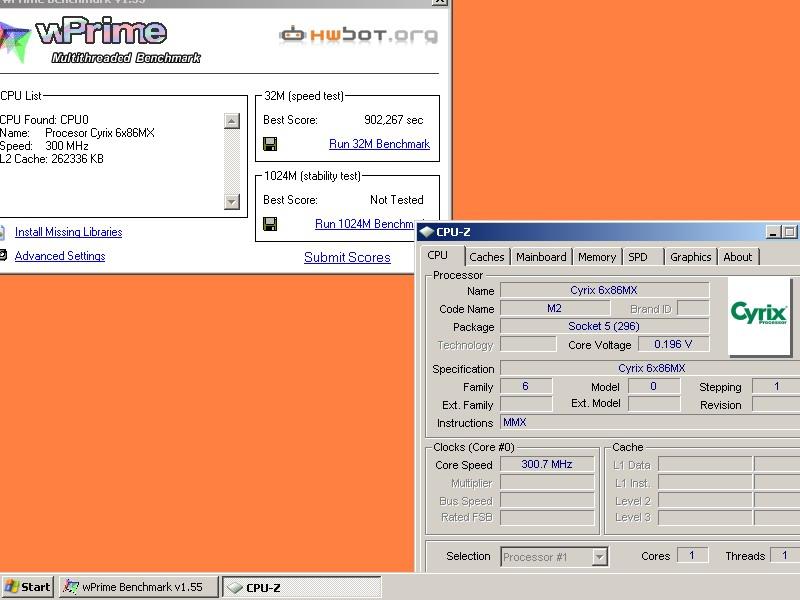The height and width of the screenshot is (600, 800).
Task: Click the Install Missing Libraries page icon
Action: tap(3, 232)
